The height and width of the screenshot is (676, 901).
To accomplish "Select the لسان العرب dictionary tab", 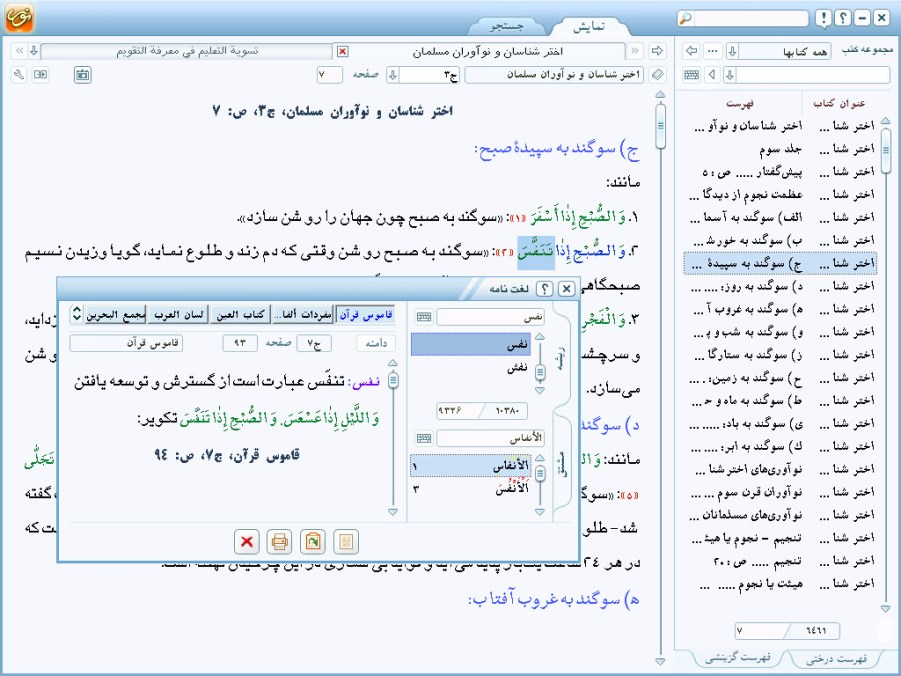I will pos(179,314).
